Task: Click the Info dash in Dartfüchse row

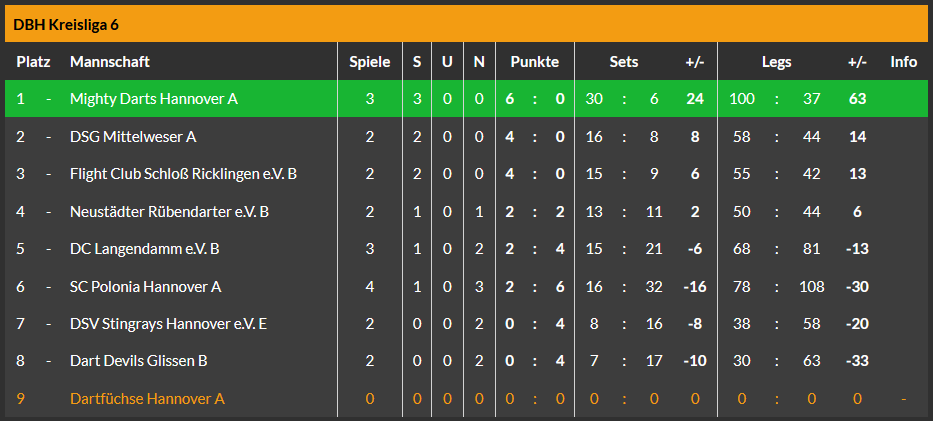Action: tap(903, 399)
